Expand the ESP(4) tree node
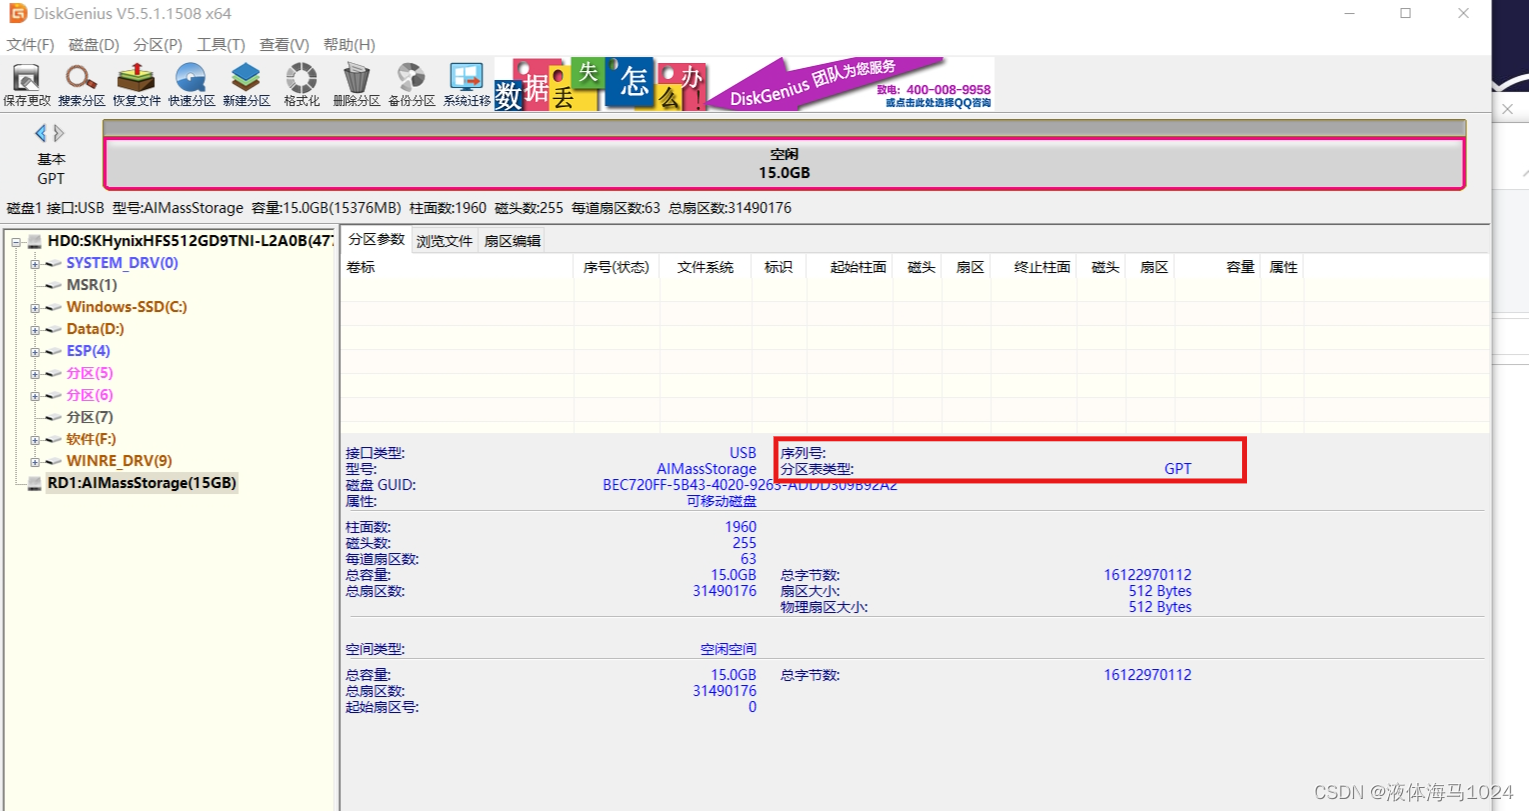Viewport: 1529px width, 811px height. [35, 352]
